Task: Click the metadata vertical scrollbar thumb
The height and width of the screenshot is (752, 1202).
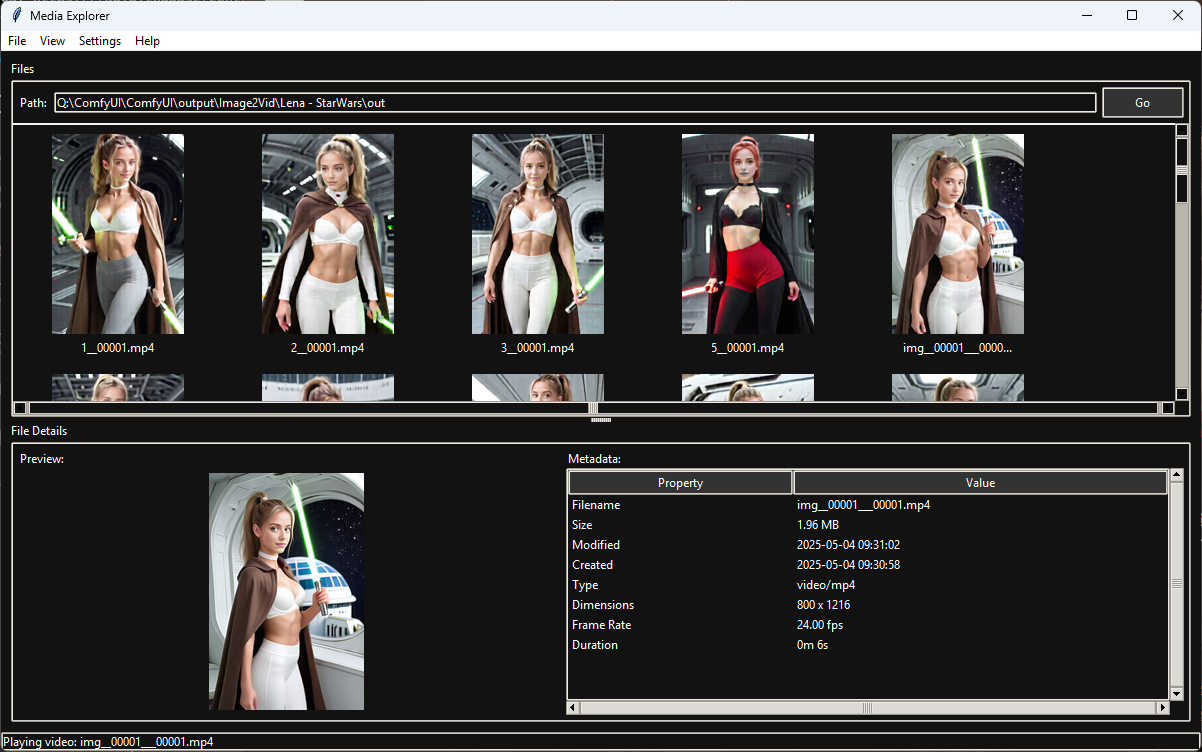Action: 1176,585
